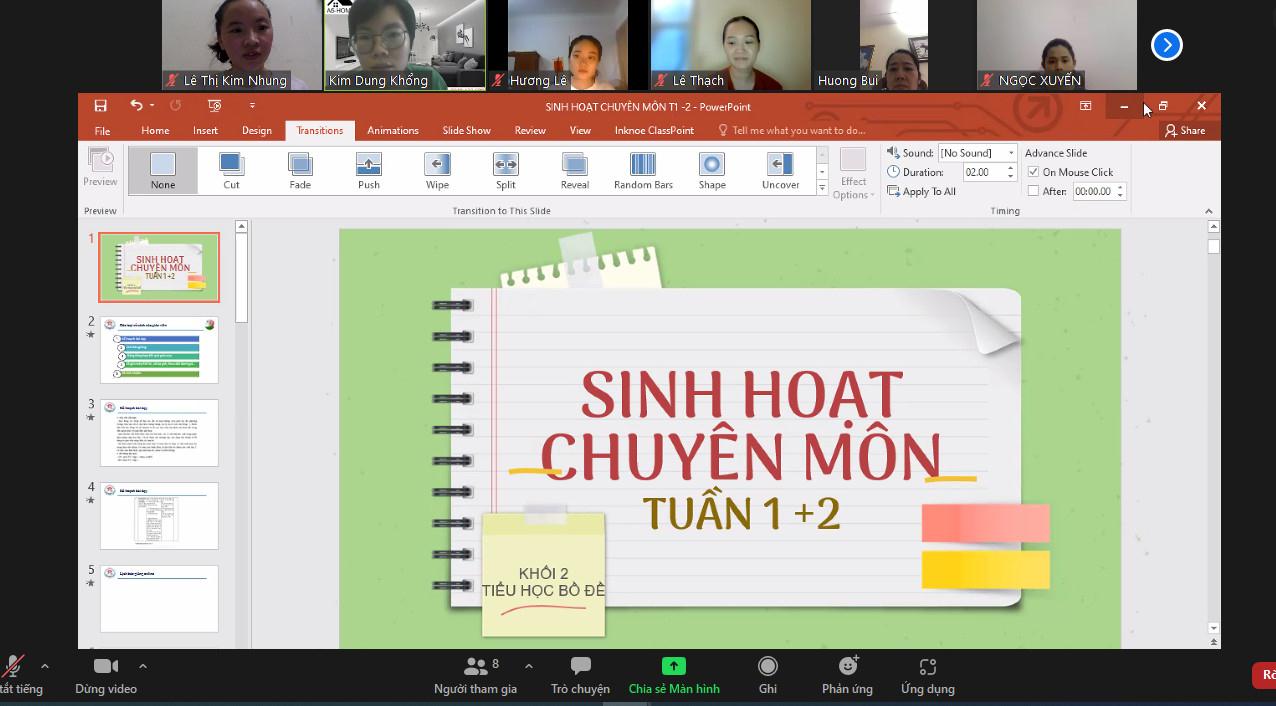Enable the After timing checkbox
This screenshot has height=706, width=1276.
click(1034, 191)
